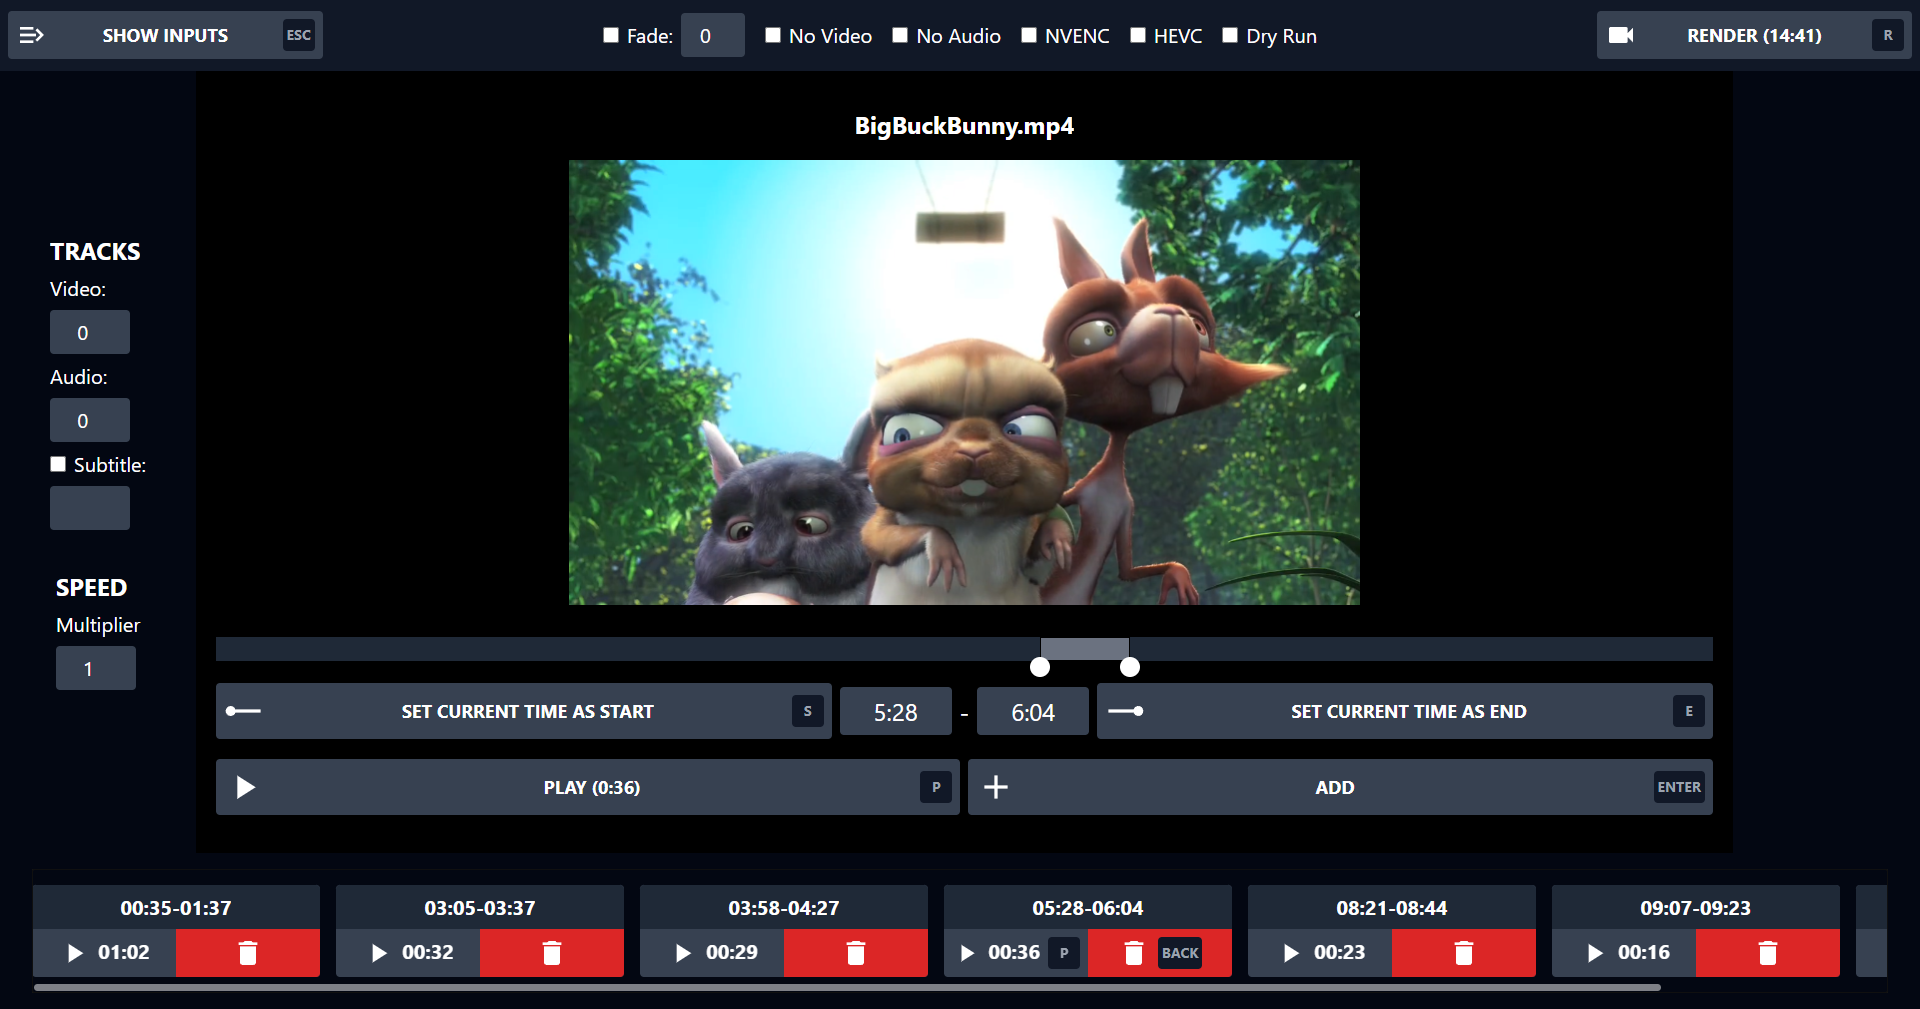Delete the 00:35-01:37 clip
The height and width of the screenshot is (1009, 1920).
point(248,953)
